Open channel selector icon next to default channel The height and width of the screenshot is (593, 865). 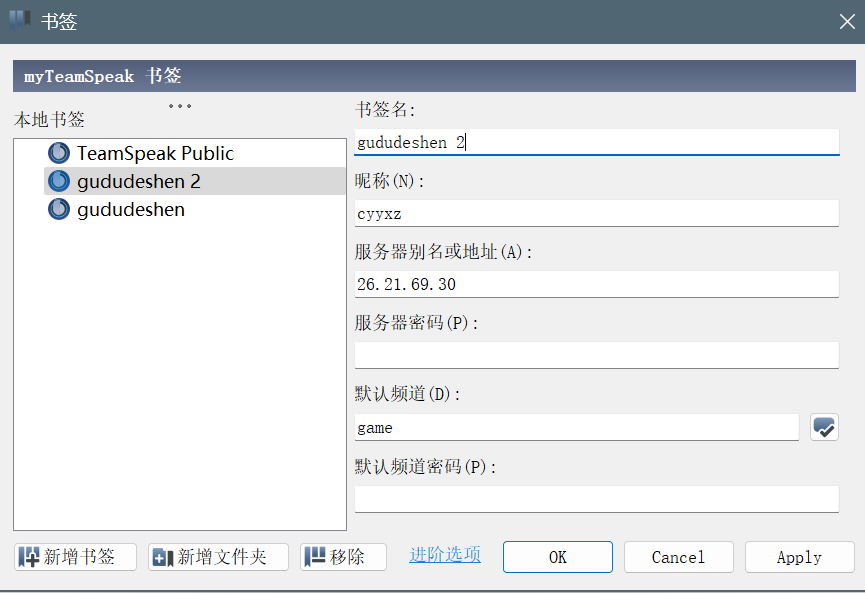pos(824,427)
